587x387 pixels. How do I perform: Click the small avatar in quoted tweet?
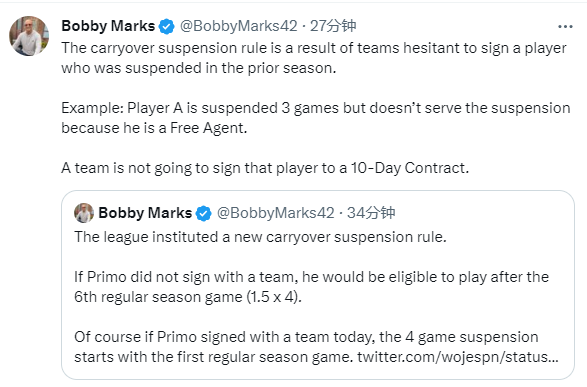point(84,213)
